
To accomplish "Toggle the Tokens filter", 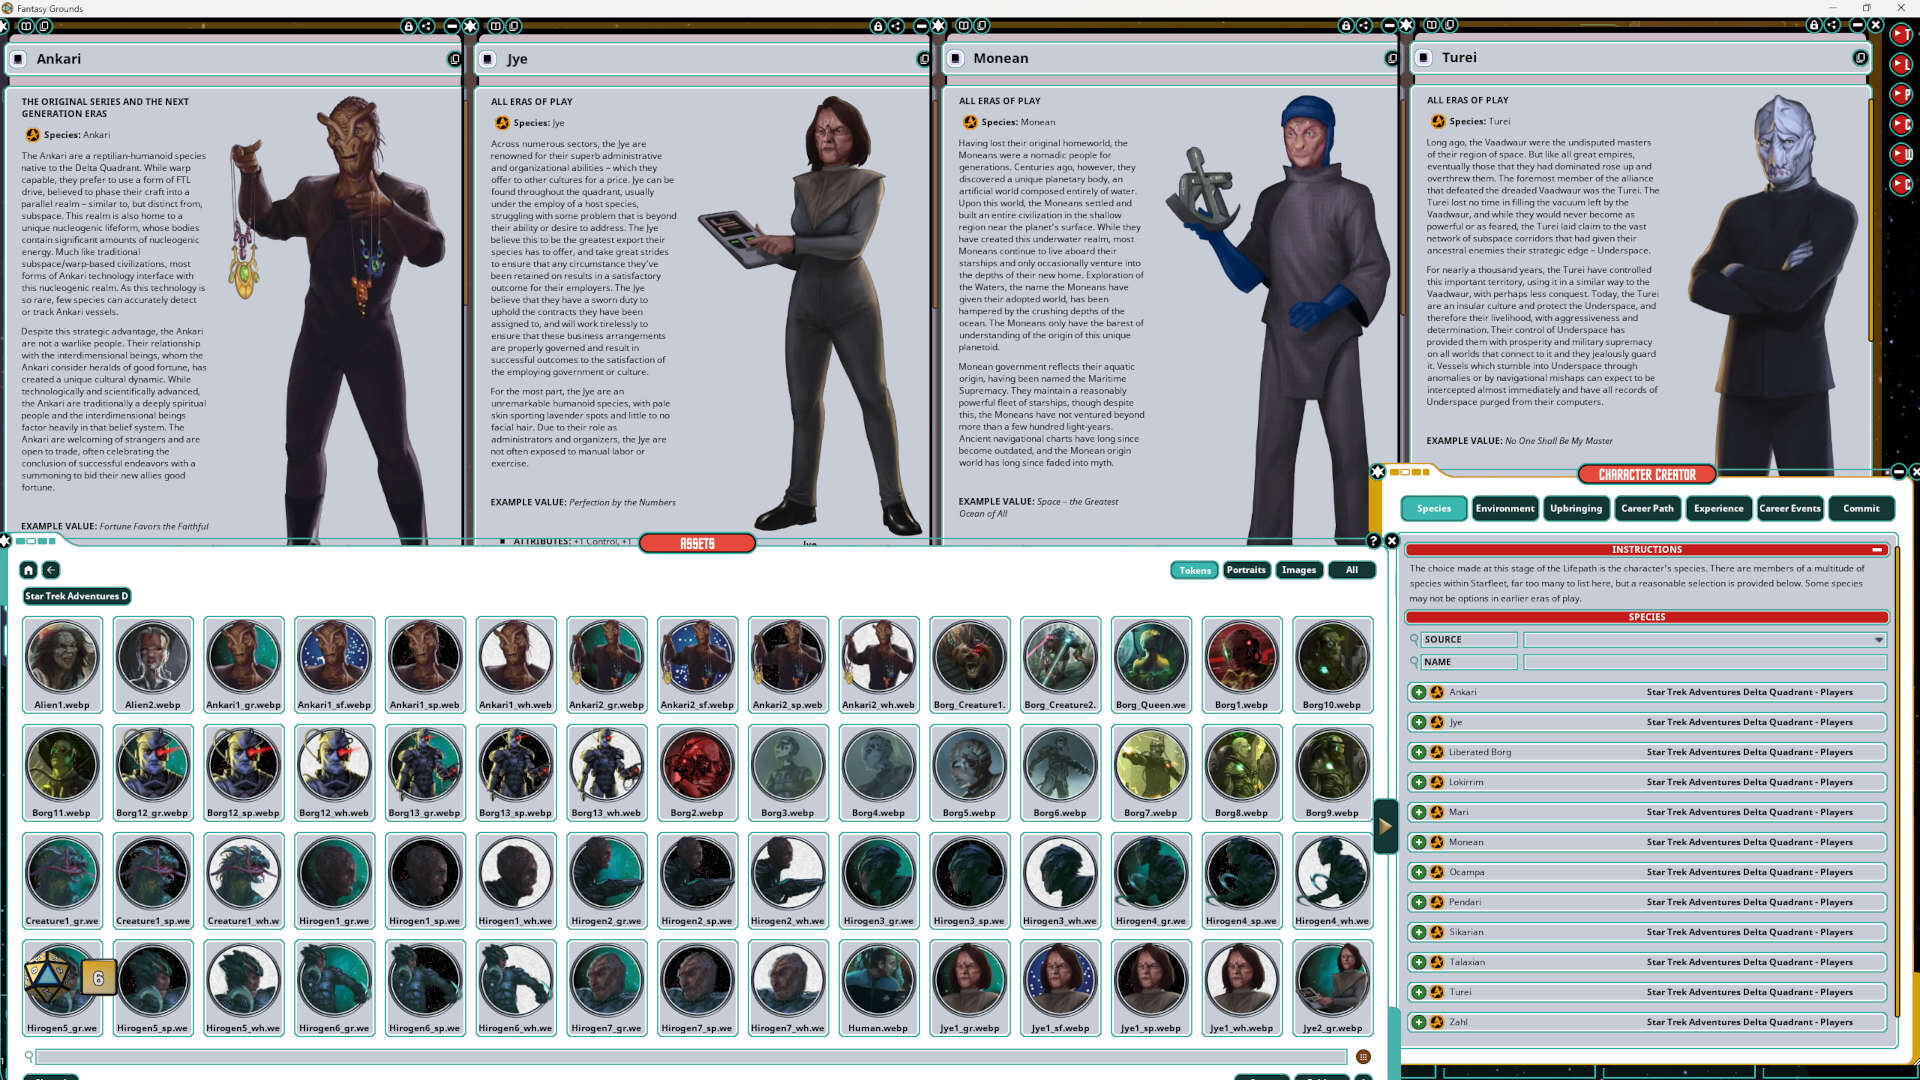I will coord(1193,570).
